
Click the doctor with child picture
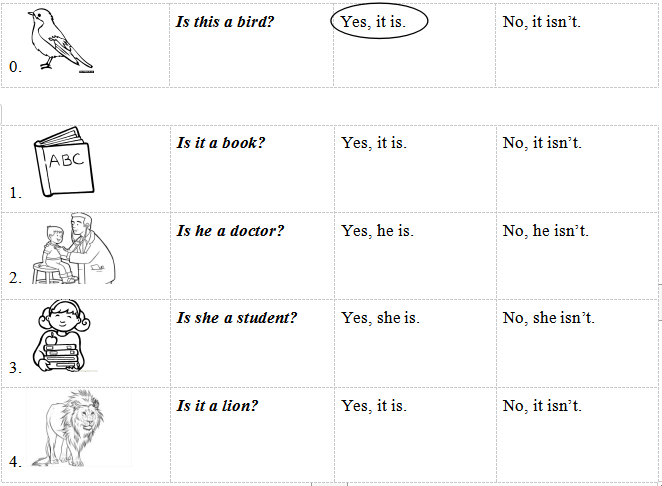(x=75, y=249)
